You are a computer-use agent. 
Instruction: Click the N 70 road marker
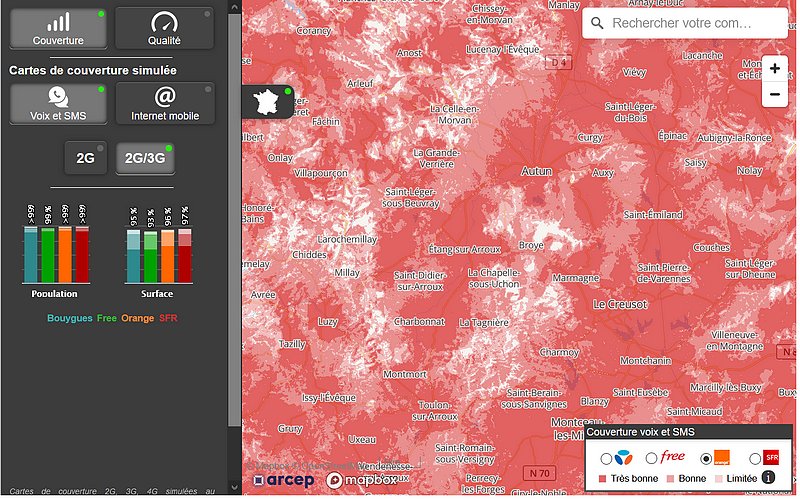pos(539,473)
